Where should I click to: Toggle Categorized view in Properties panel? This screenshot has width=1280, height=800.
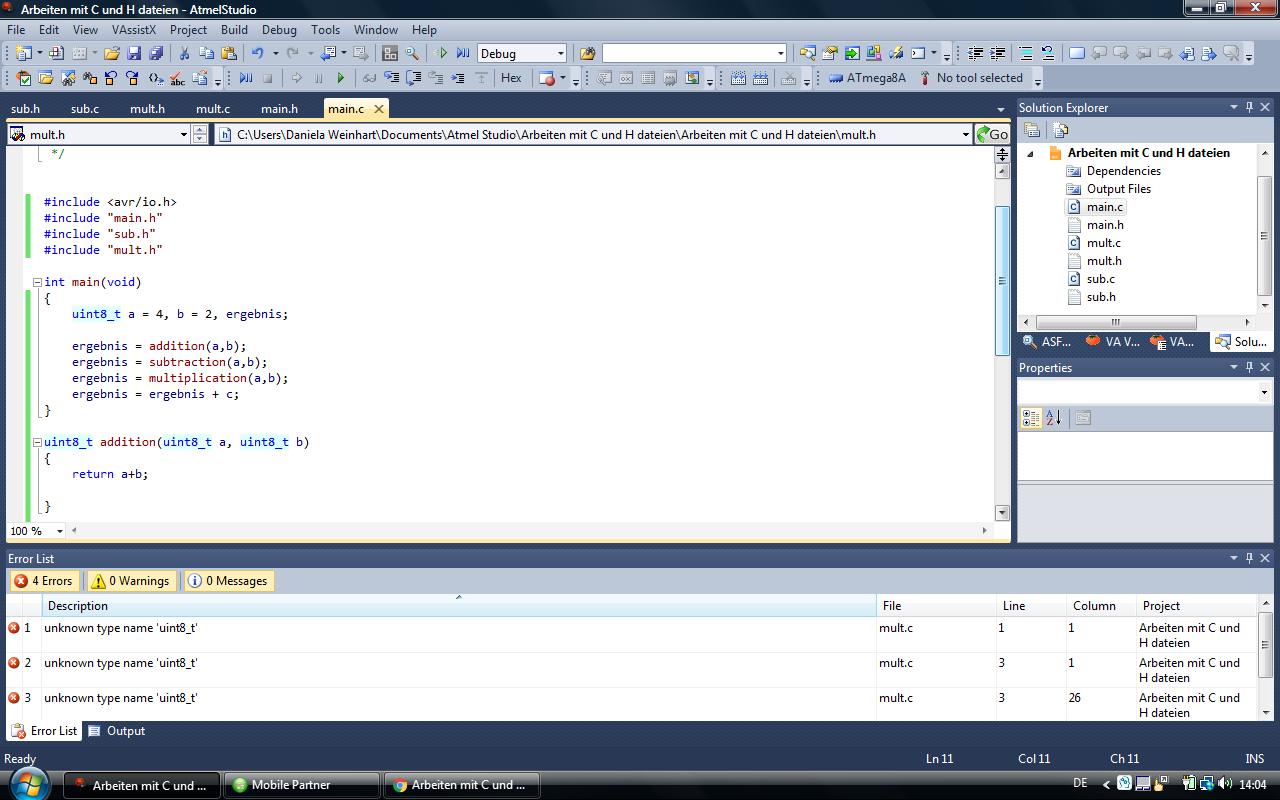[1031, 418]
